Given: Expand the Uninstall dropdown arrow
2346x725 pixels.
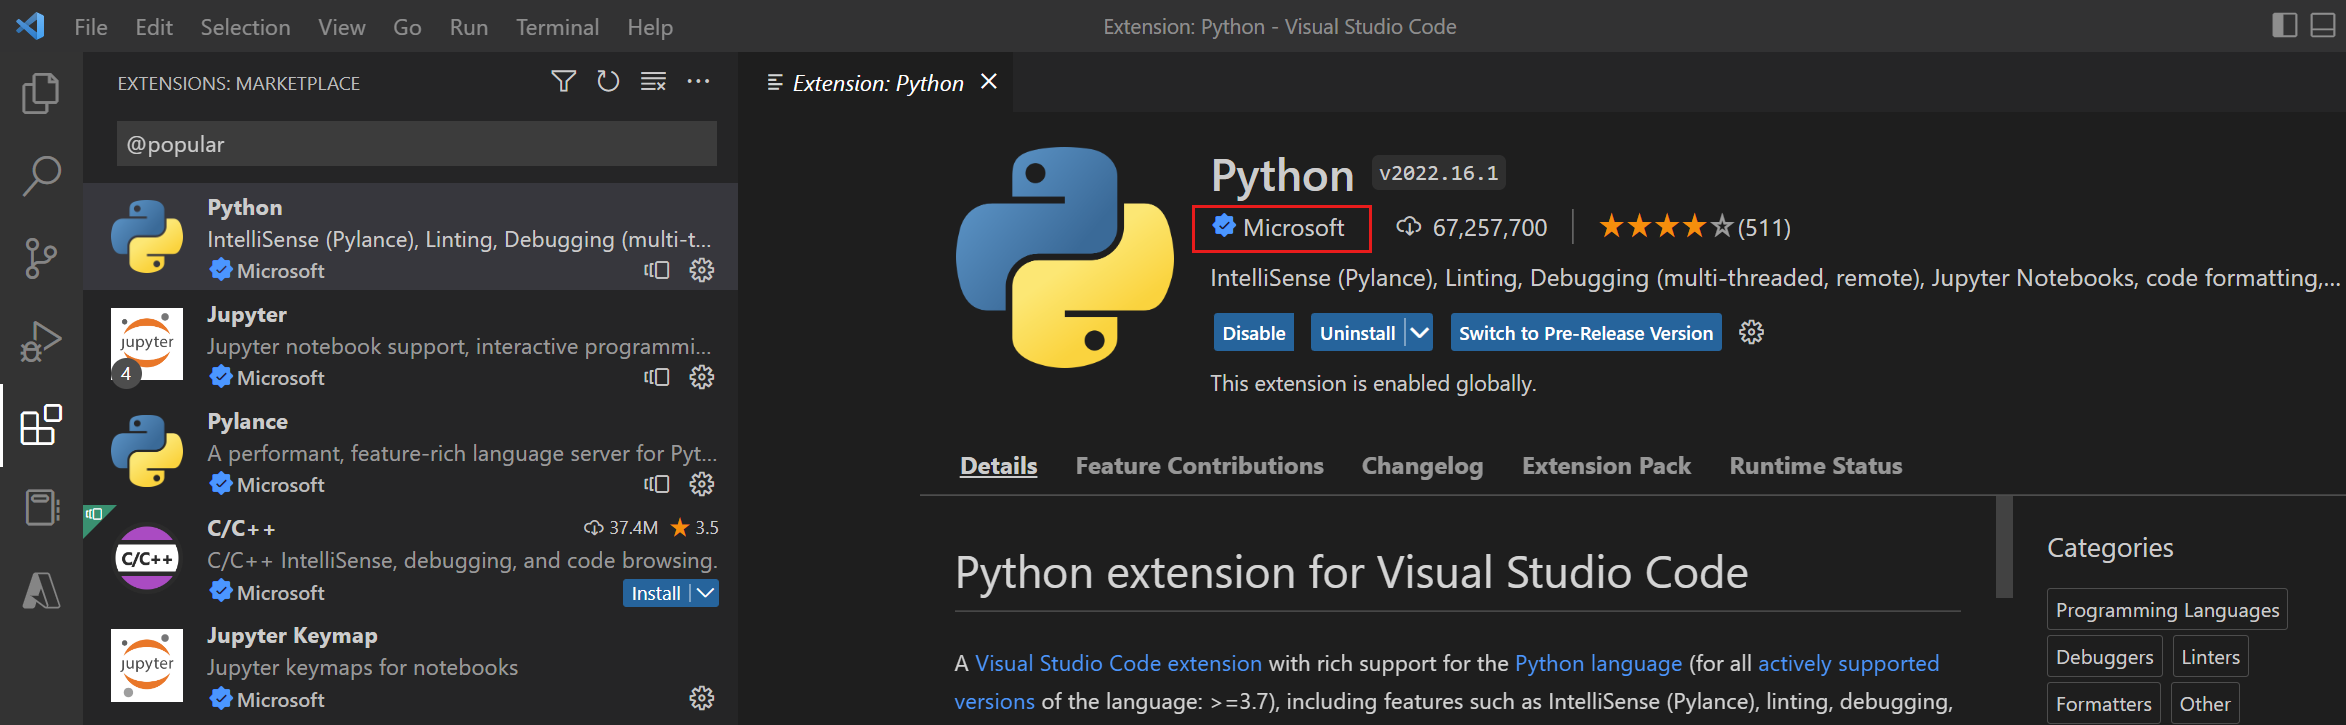Looking at the screenshot, I should (1420, 333).
